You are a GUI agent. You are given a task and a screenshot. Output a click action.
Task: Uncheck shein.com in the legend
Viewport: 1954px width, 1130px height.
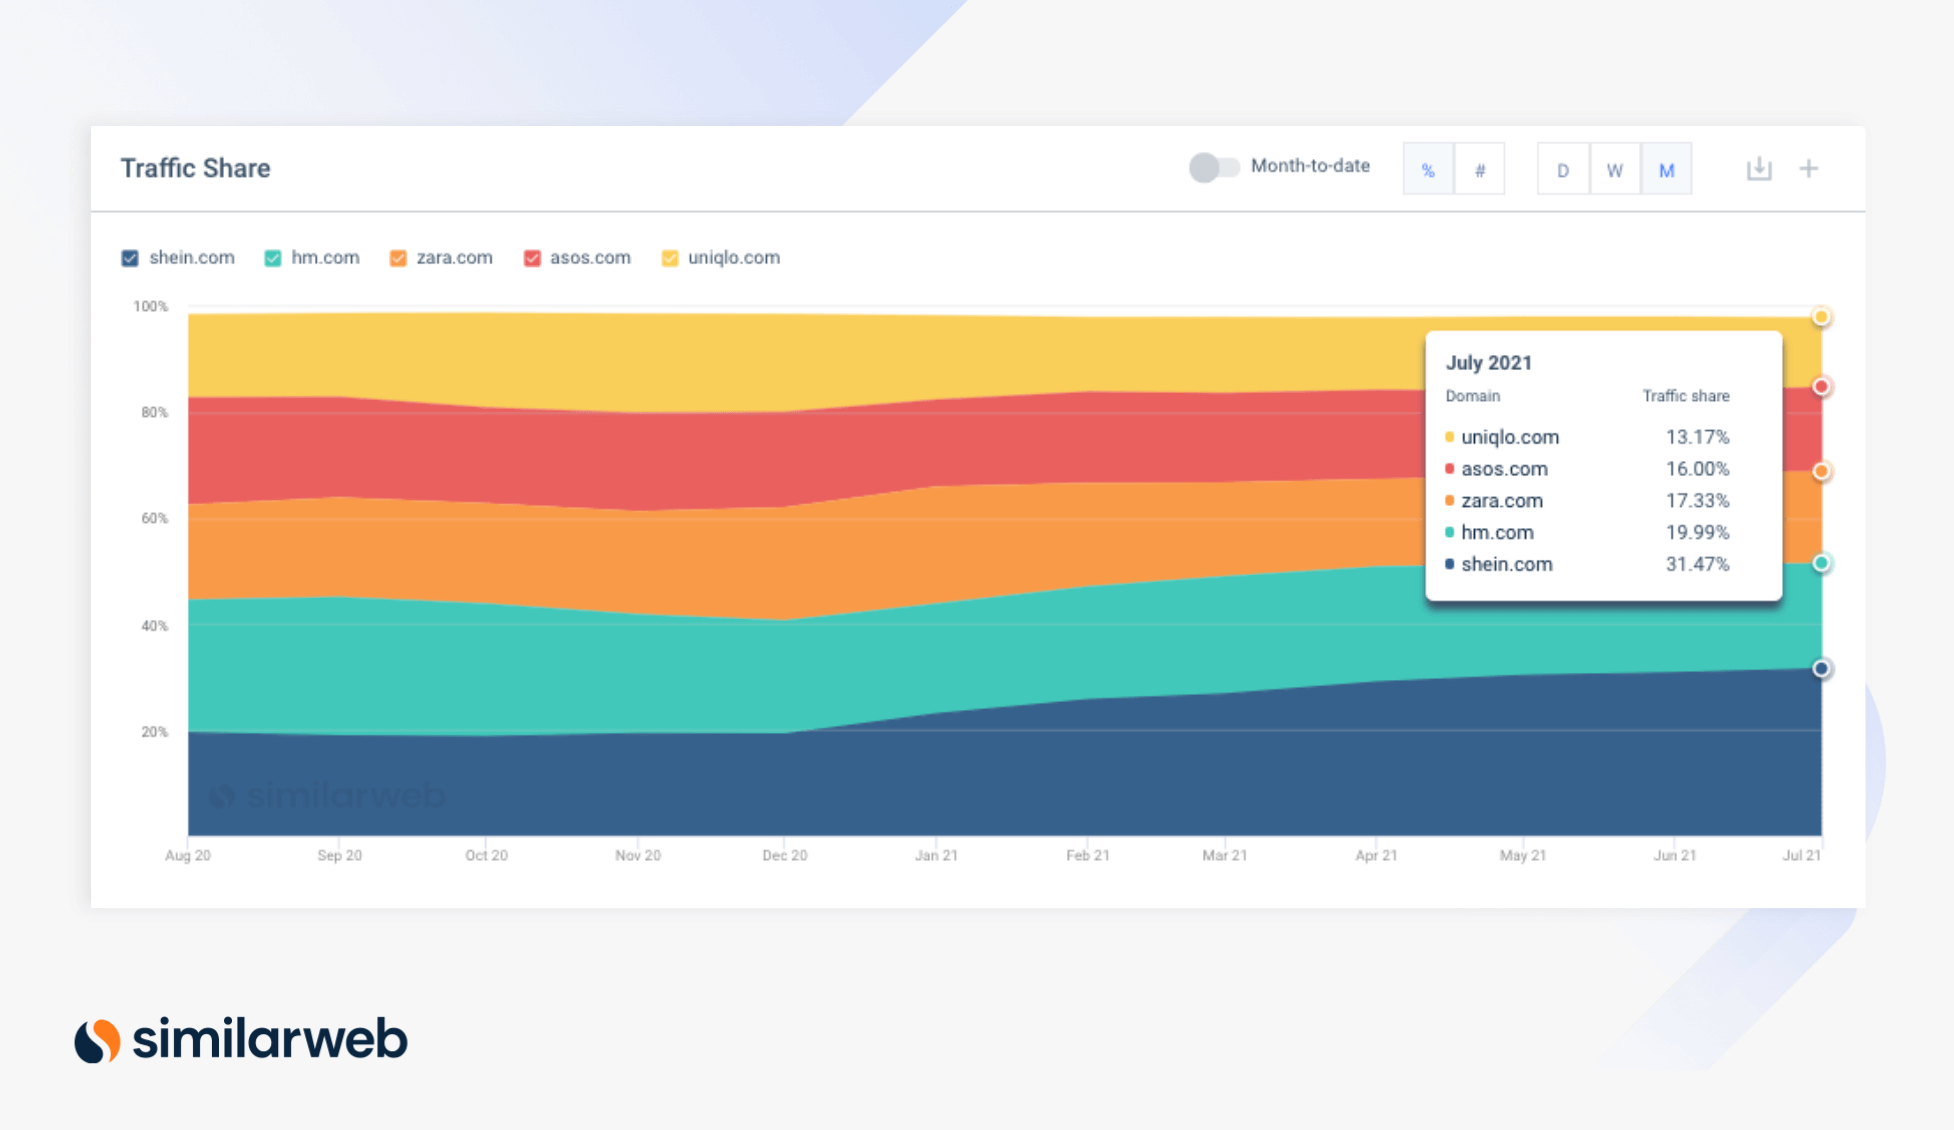tap(130, 258)
